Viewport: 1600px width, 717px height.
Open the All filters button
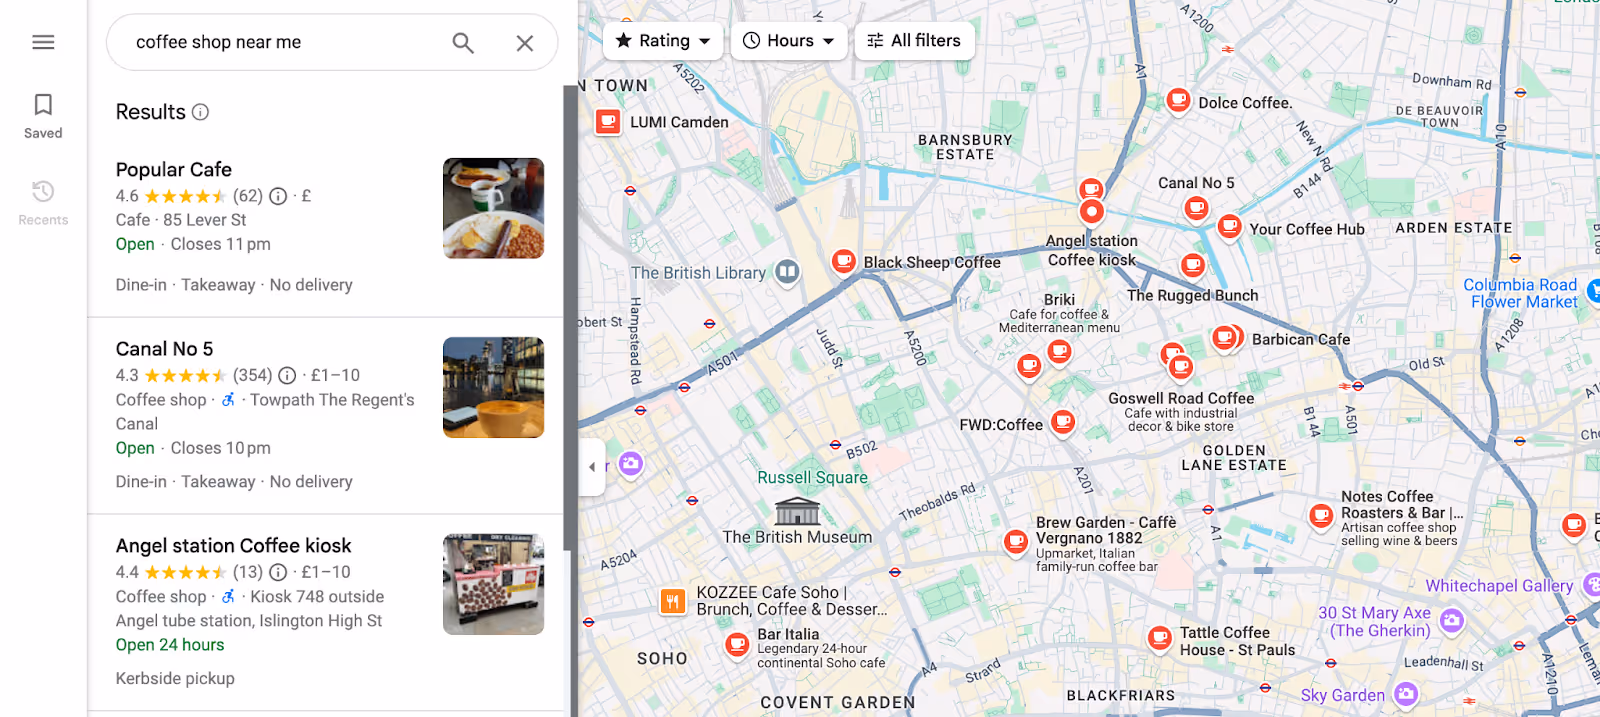coord(914,41)
